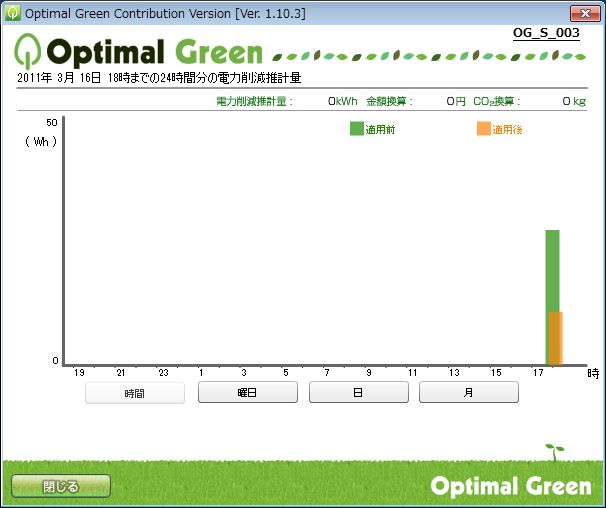Click the OG_S_003 link
606x508 pixels.
(x=546, y=33)
